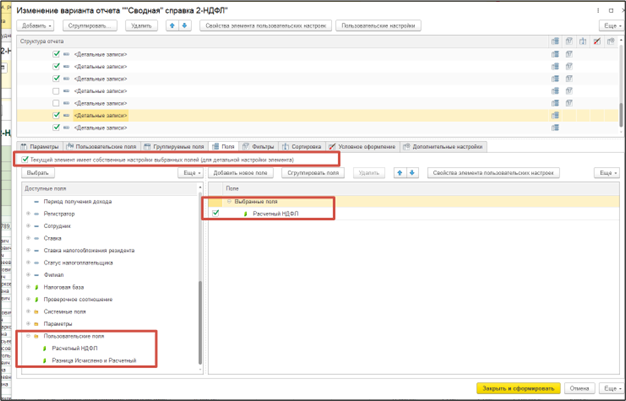
Task: Click selected-fields icon in structure table header
Action: click(555, 41)
